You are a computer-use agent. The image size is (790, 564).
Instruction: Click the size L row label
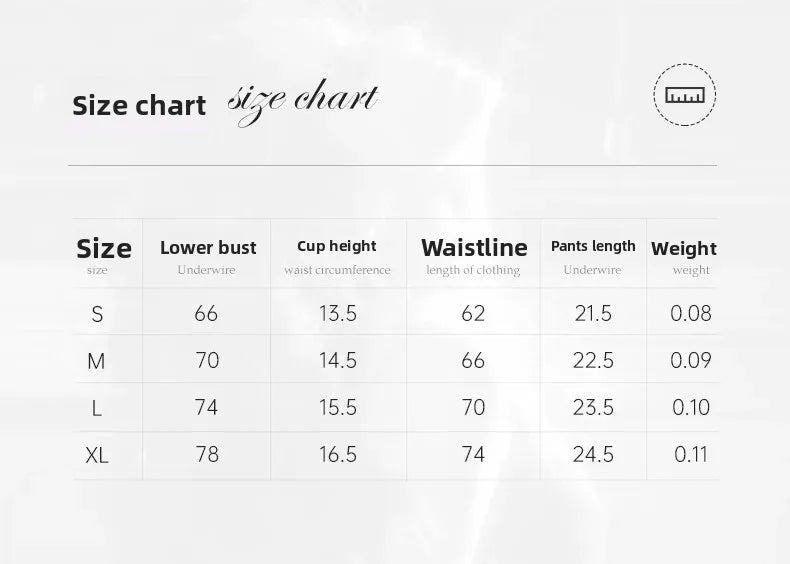97,408
